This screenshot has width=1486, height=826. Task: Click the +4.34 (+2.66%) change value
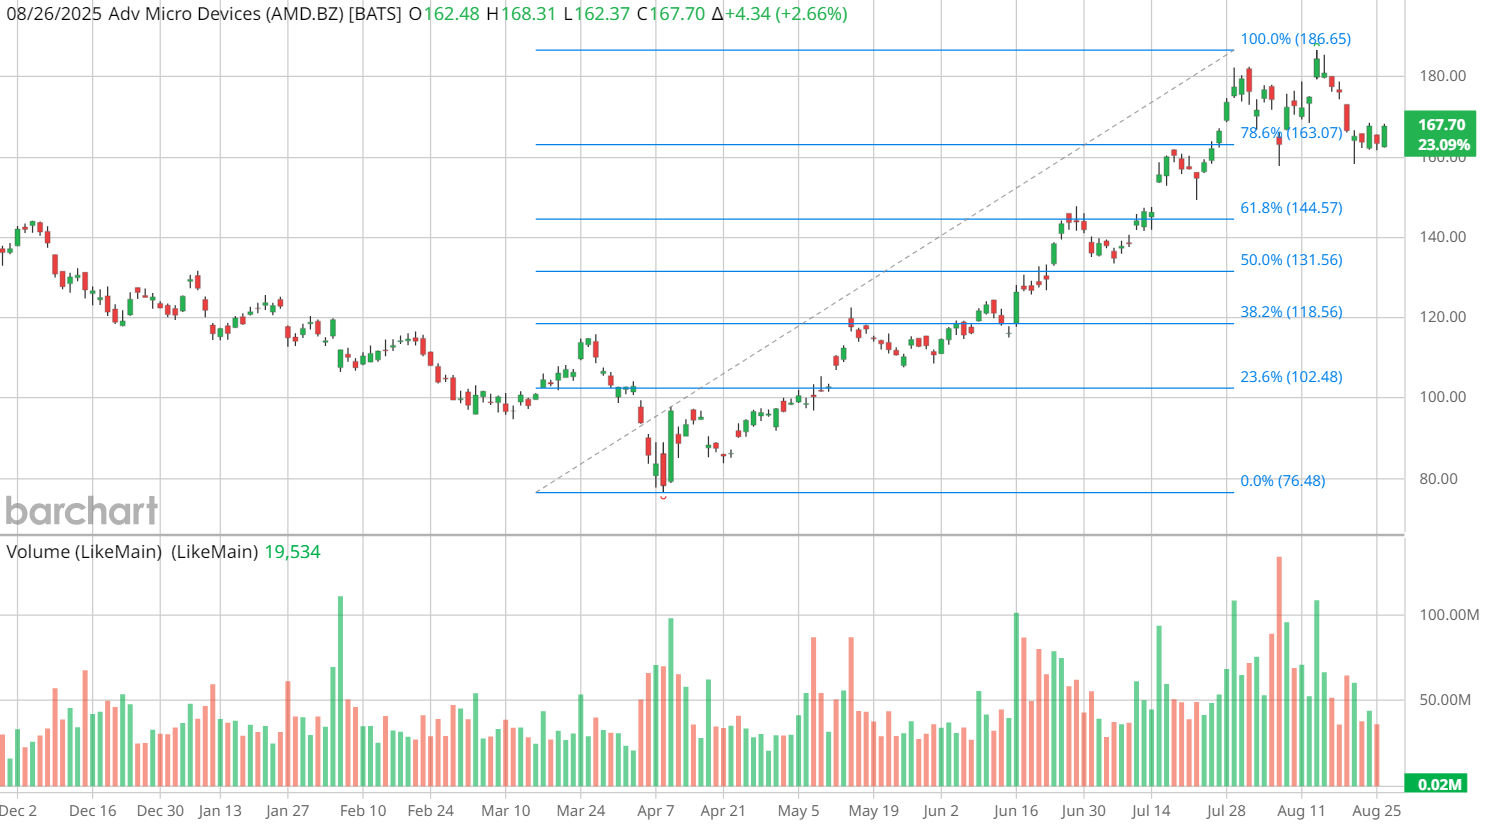pyautogui.click(x=786, y=14)
